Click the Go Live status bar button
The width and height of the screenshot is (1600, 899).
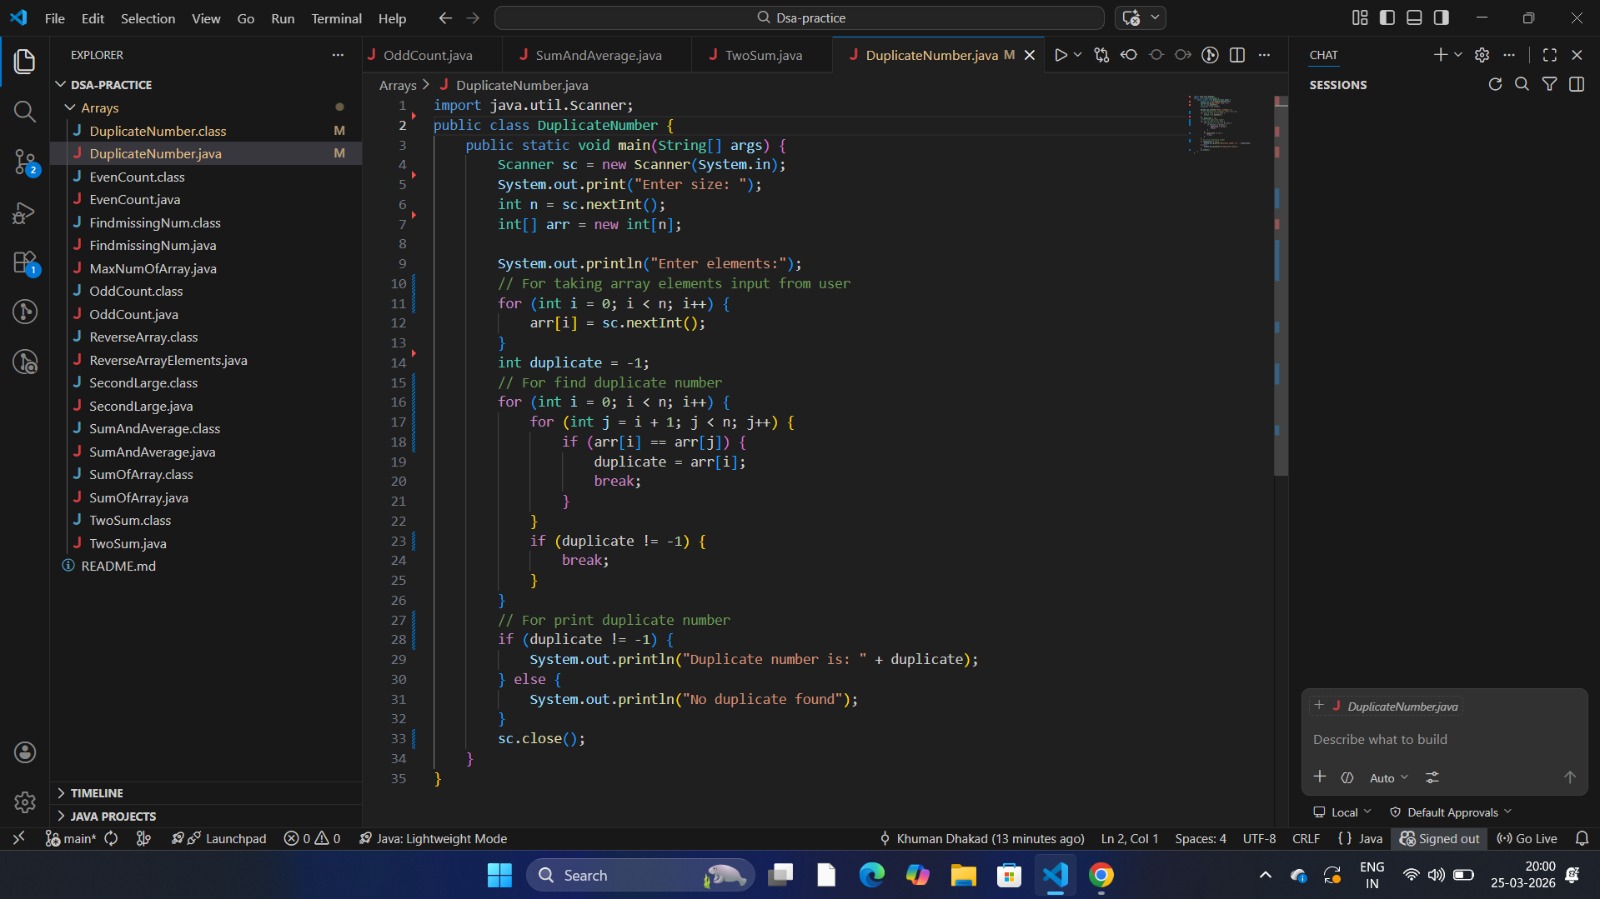tap(1527, 839)
